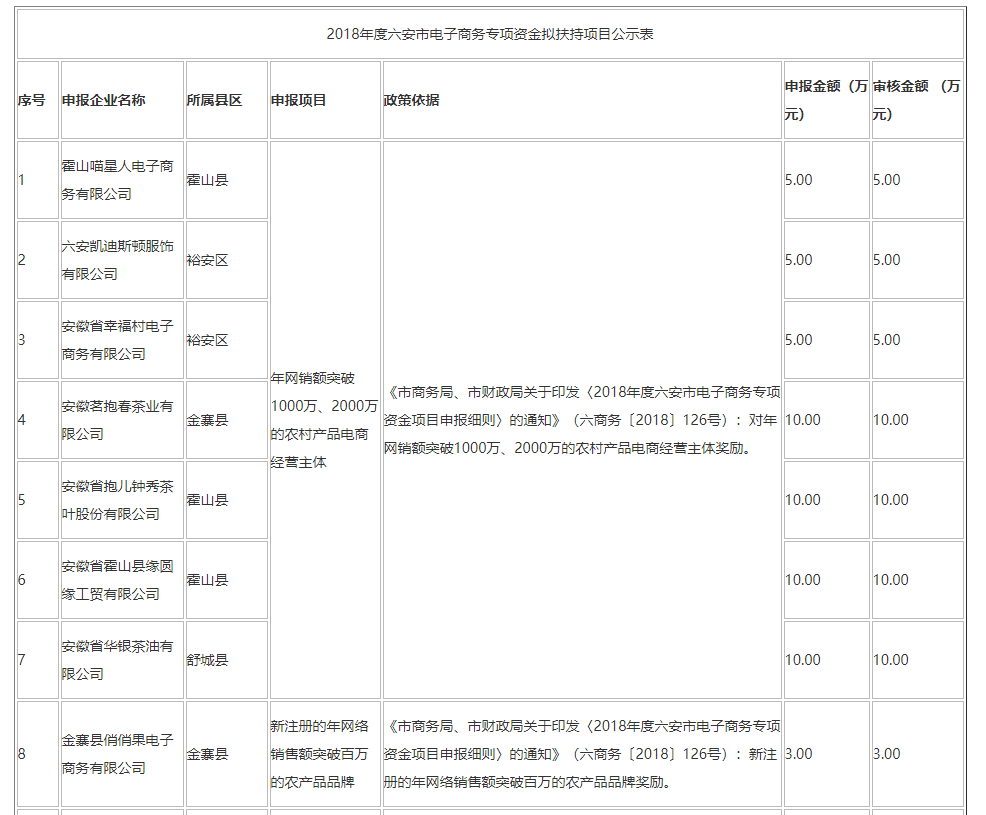Image resolution: width=986 pixels, height=815 pixels.
Task: Select 审核金额 10.00 for 安徽省华银茶油
Action: 891,660
